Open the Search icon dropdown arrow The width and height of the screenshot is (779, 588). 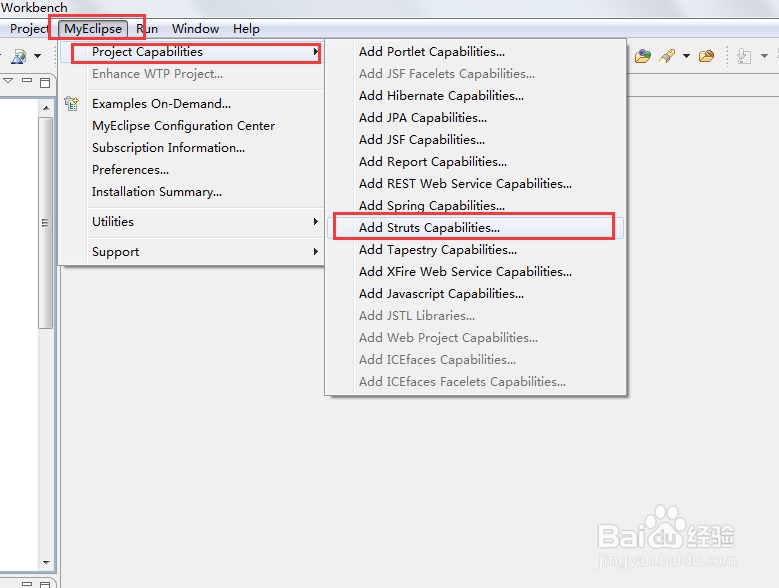686,56
